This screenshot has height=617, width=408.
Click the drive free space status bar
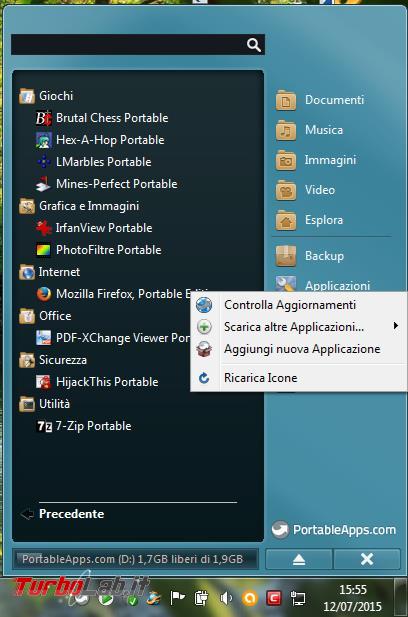(x=135, y=559)
